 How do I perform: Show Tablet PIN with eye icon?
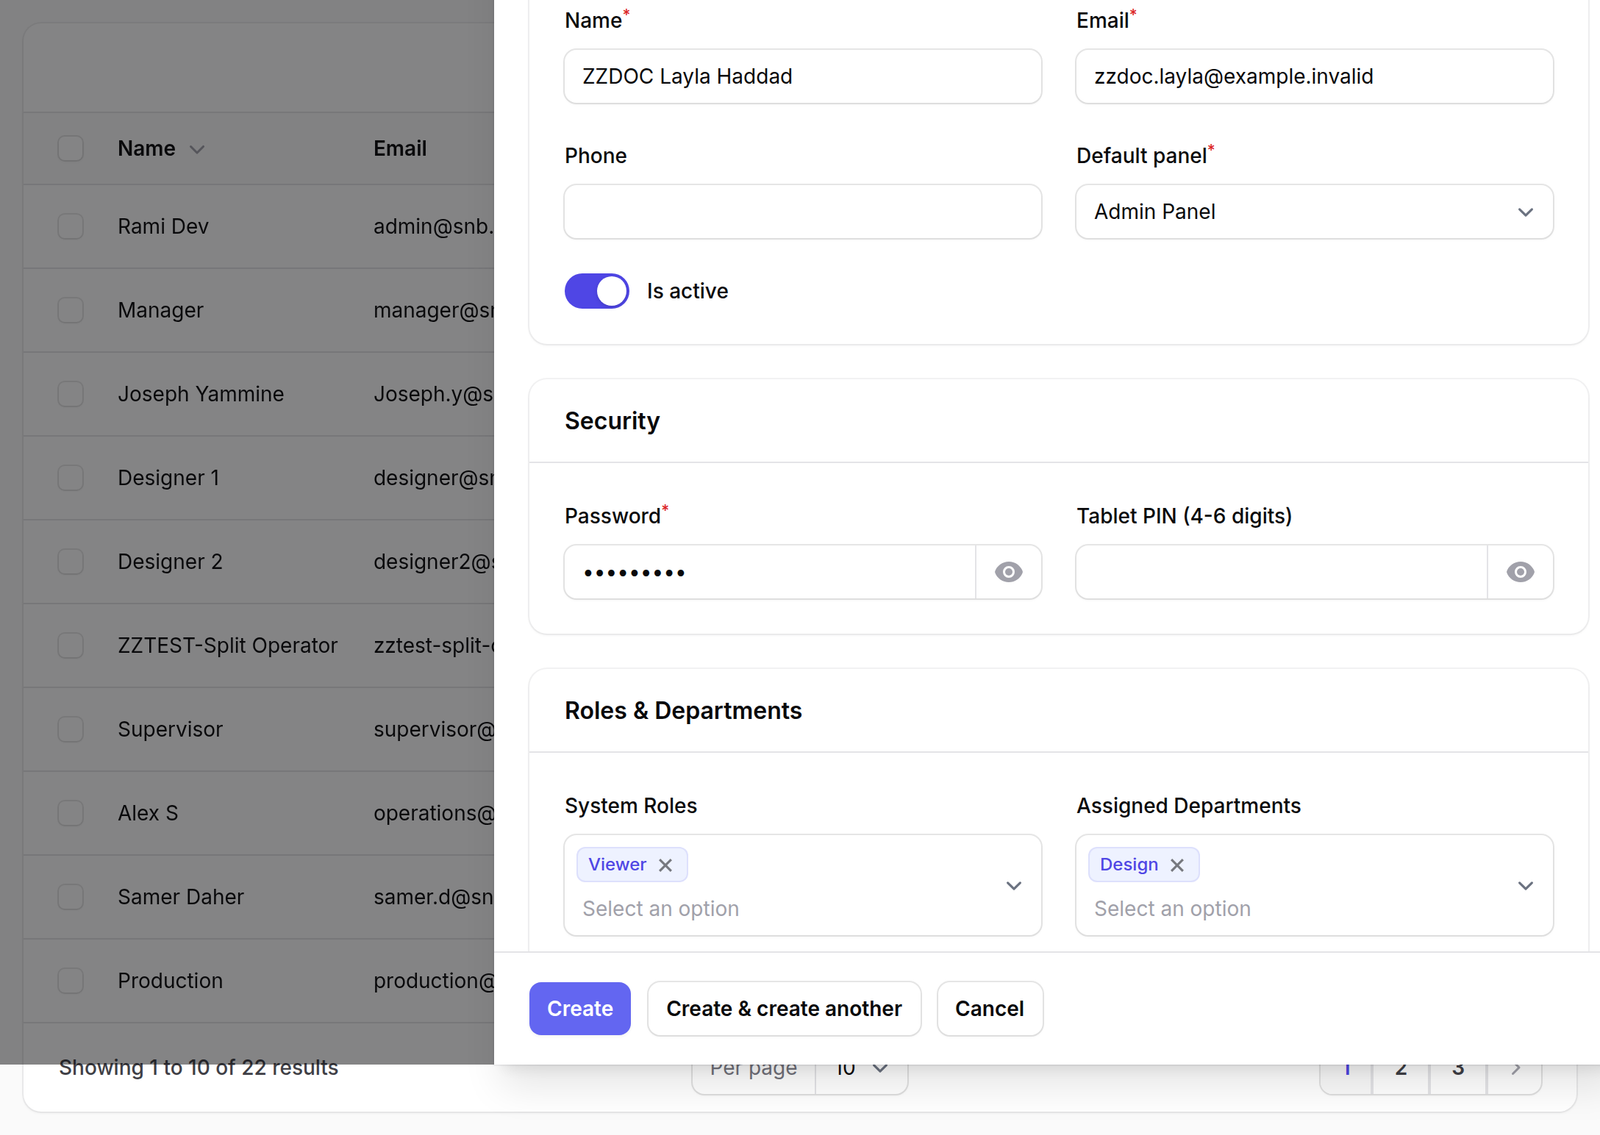pyautogui.click(x=1520, y=572)
